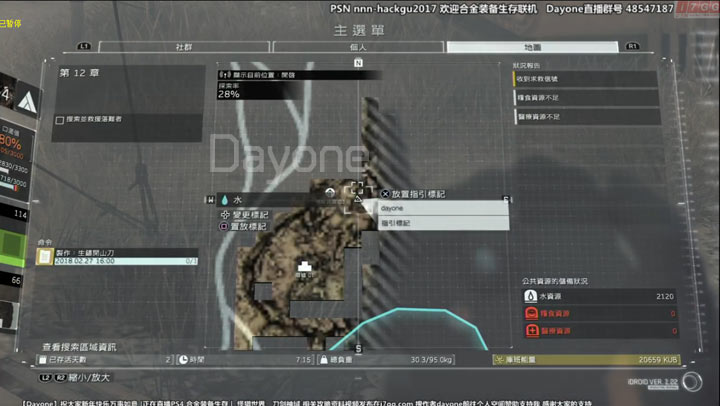Click the 公共資源的儲備狀況 heading
Viewport: 720px width, 406px height.
pyautogui.click(x=555, y=281)
